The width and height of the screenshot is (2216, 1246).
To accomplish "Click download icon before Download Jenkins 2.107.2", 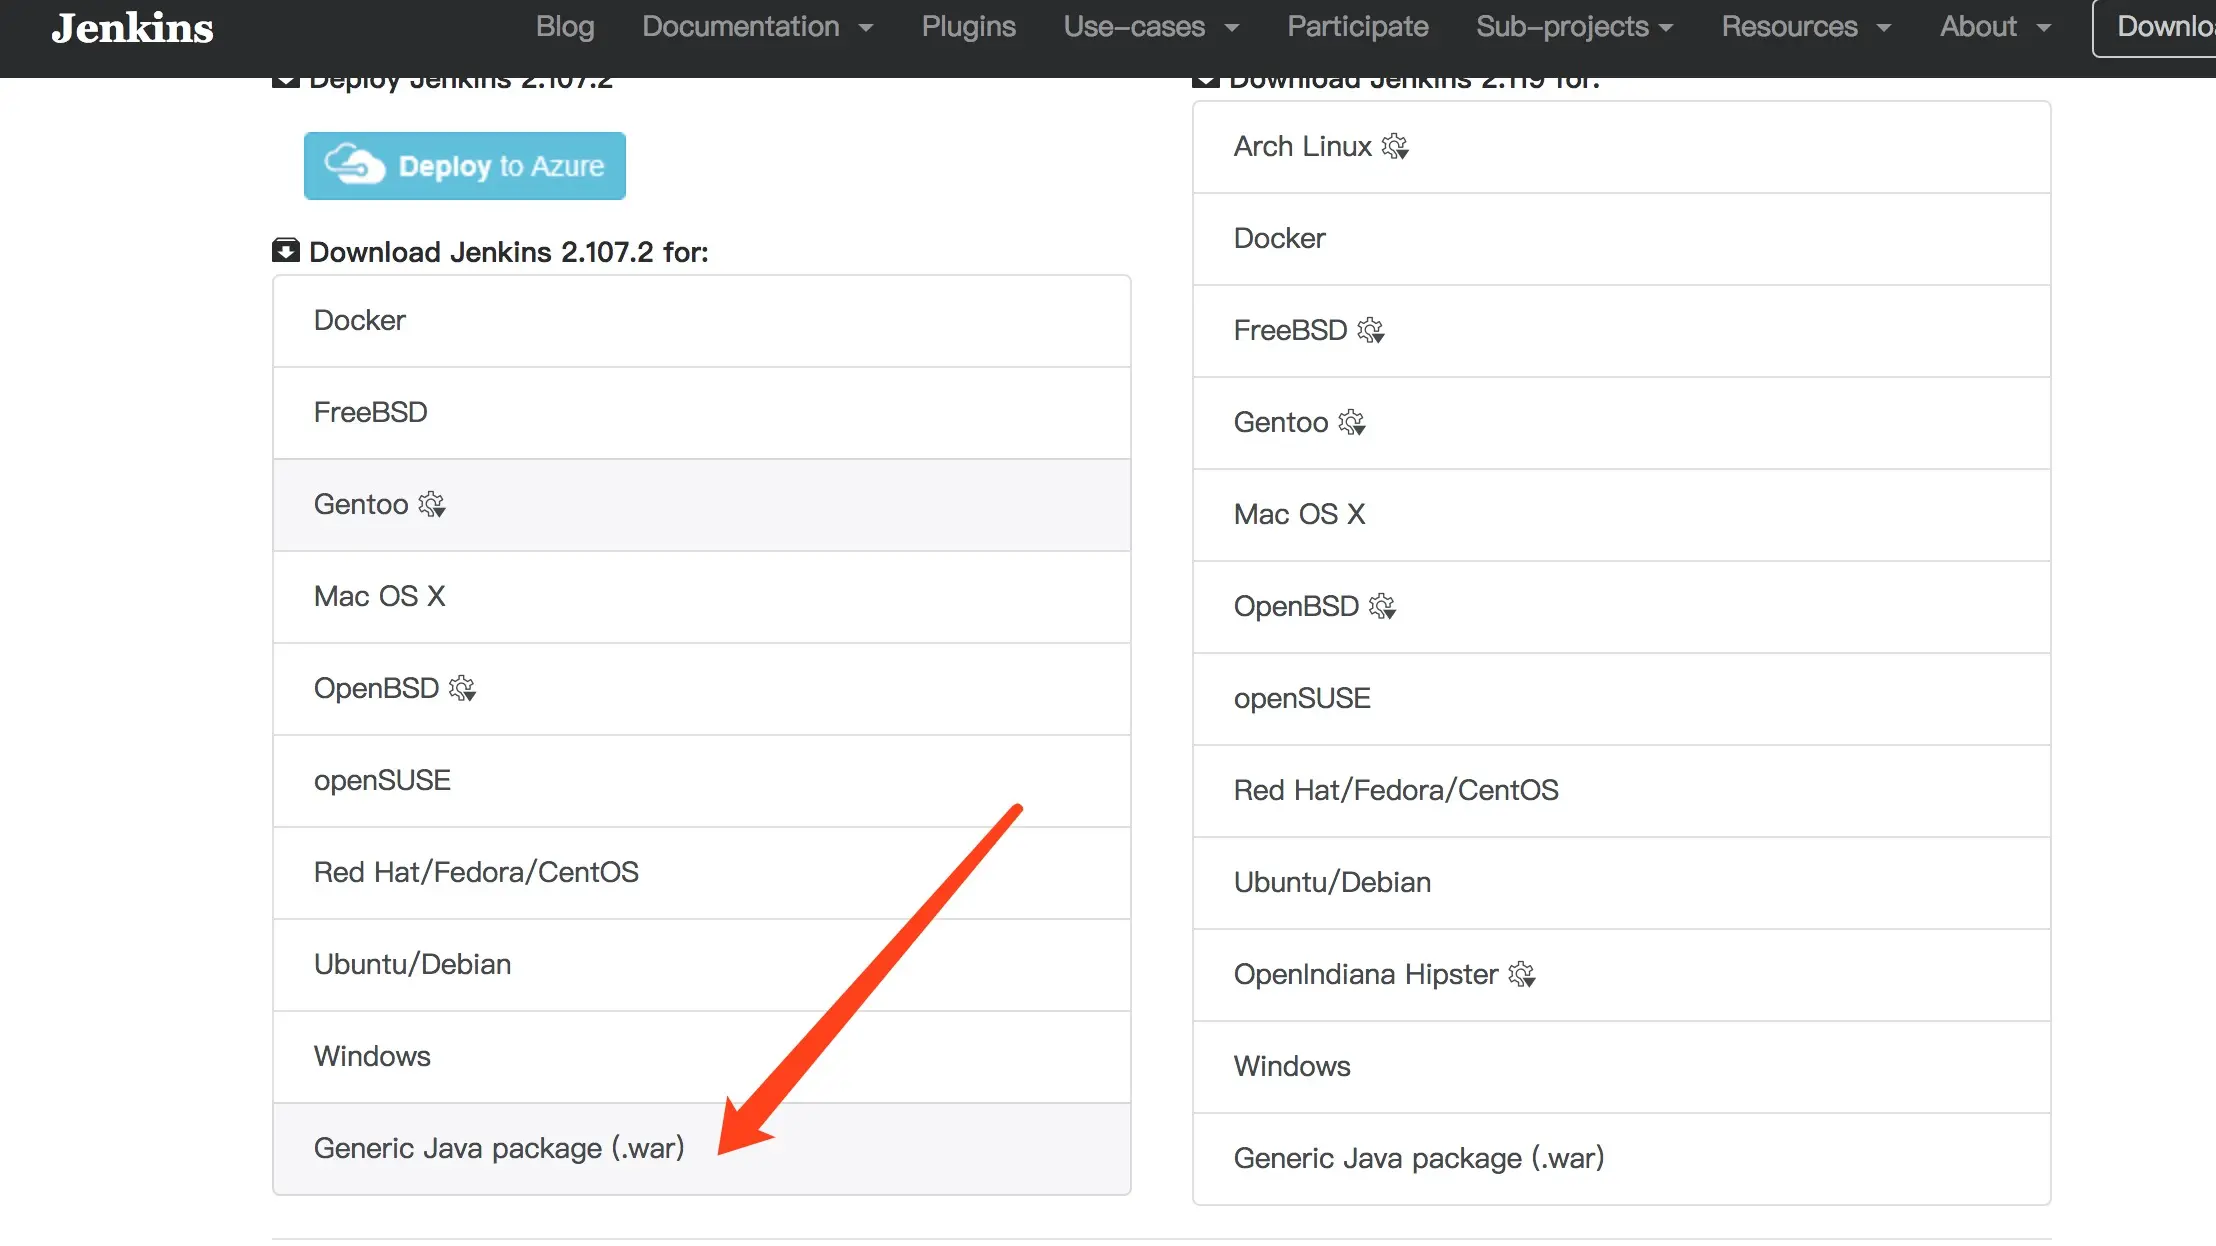I will [286, 251].
